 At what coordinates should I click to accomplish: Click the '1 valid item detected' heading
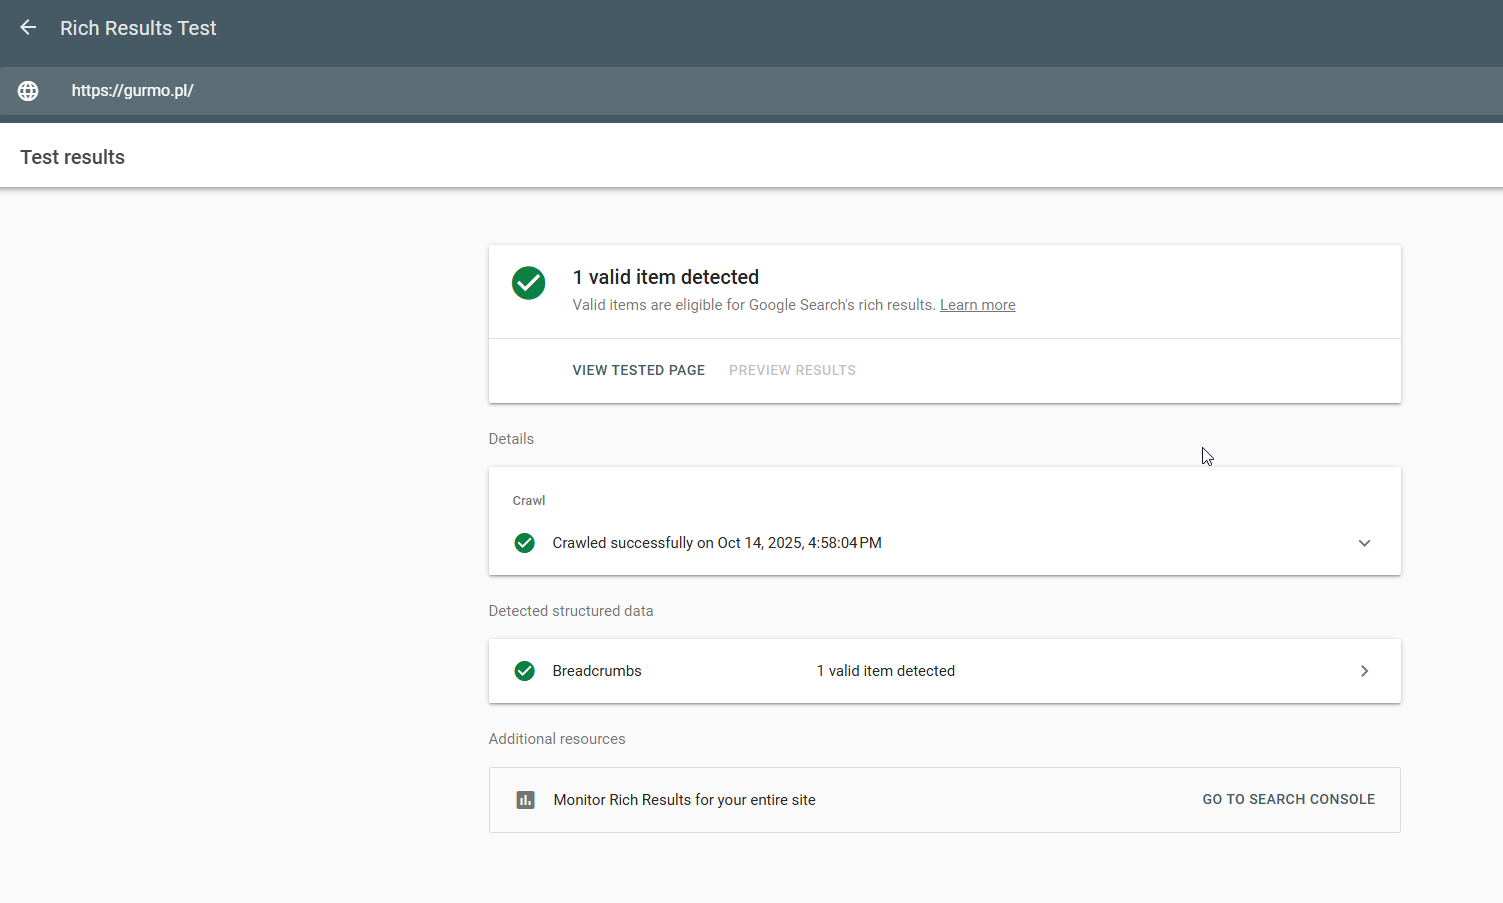666,277
